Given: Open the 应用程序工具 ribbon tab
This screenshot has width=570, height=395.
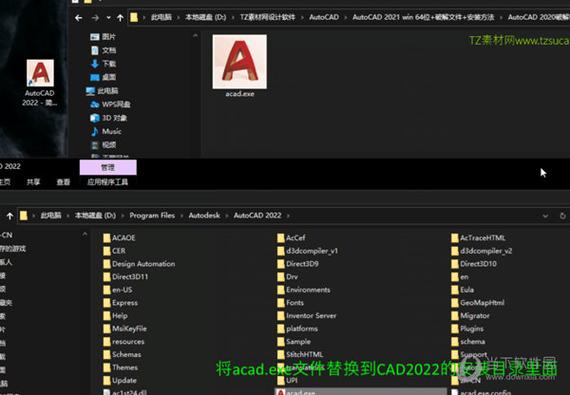Looking at the screenshot, I should (x=108, y=182).
